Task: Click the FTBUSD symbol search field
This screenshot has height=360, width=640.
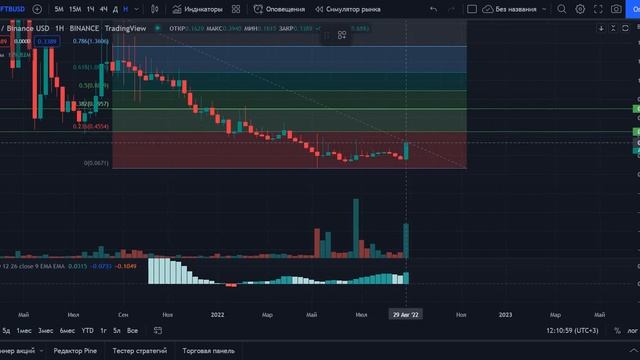Action: coord(12,9)
